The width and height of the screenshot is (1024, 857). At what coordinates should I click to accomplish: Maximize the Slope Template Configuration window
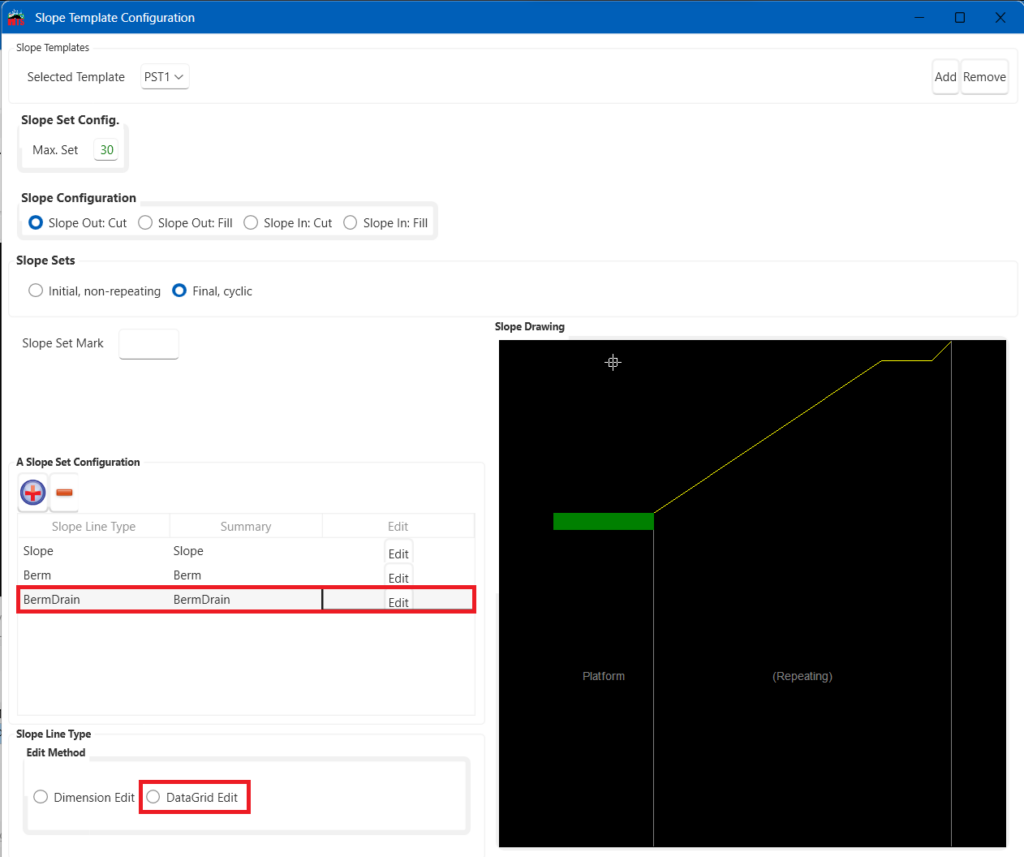[x=959, y=17]
